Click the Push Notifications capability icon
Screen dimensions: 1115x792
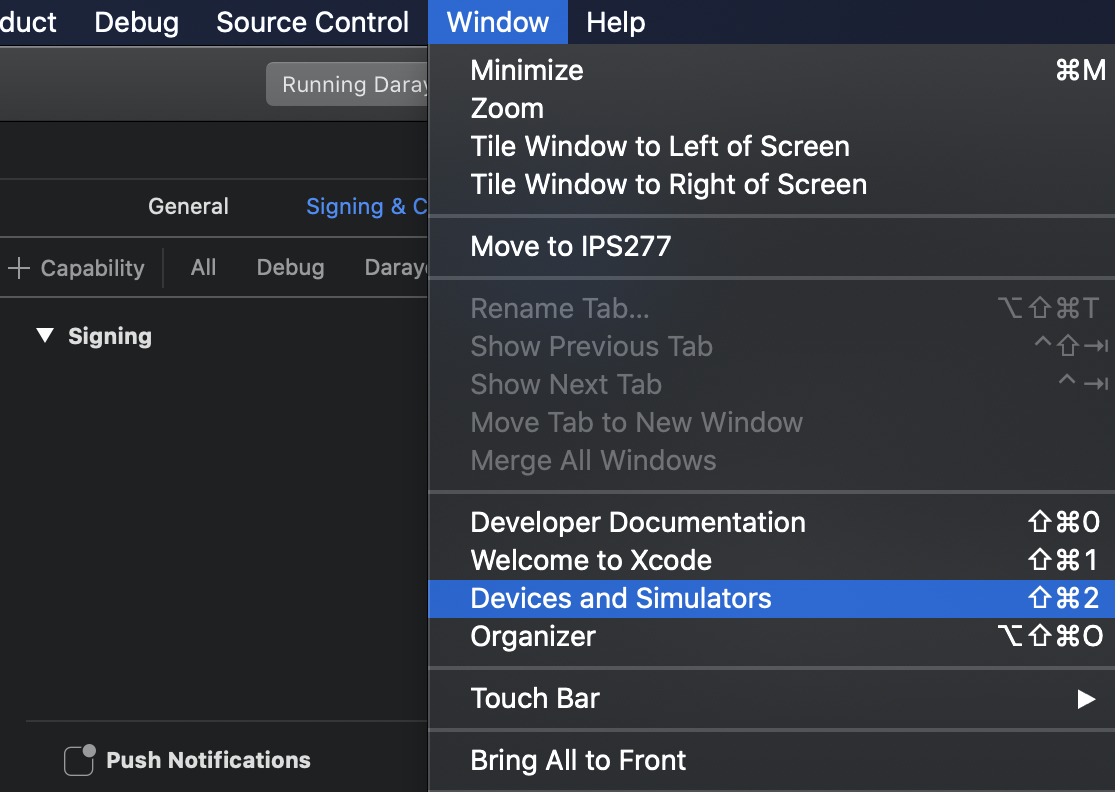coord(79,760)
